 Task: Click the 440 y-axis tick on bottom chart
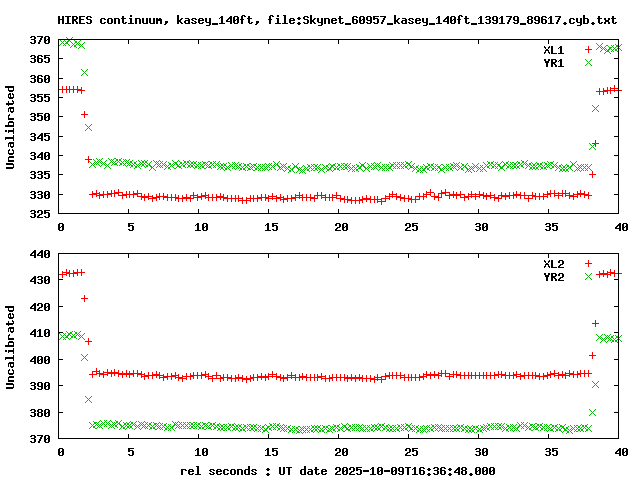point(40,254)
